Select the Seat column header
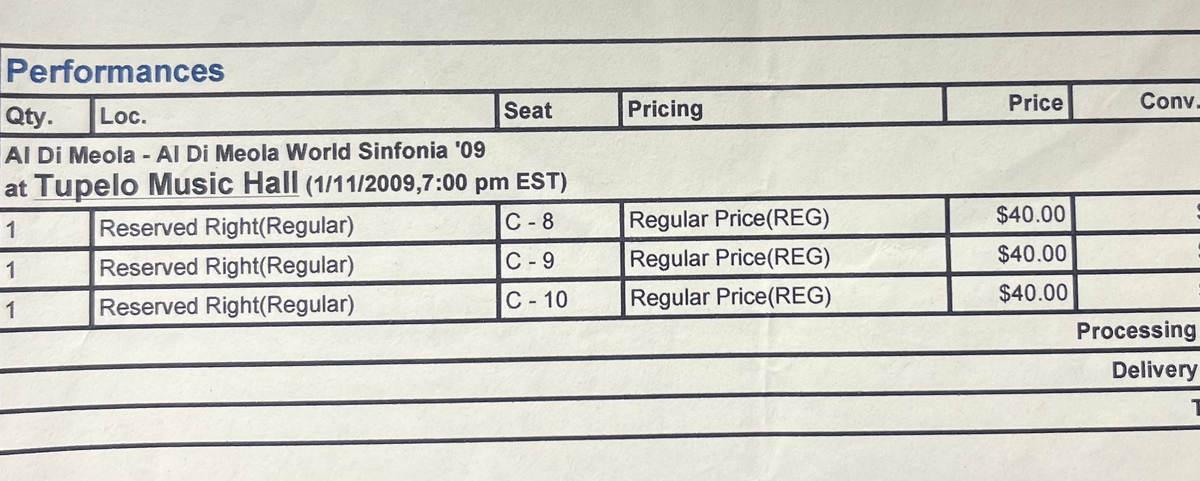 tap(528, 110)
